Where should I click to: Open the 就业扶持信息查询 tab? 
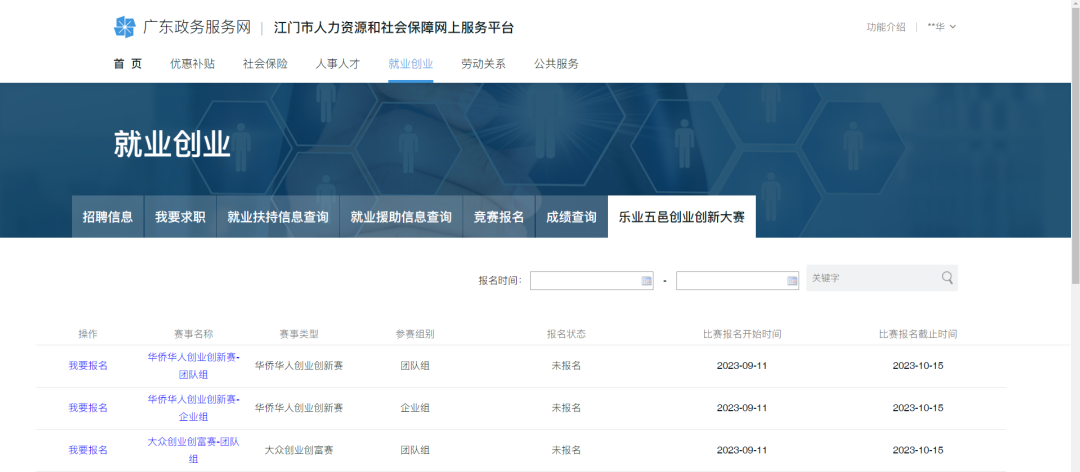pos(277,217)
